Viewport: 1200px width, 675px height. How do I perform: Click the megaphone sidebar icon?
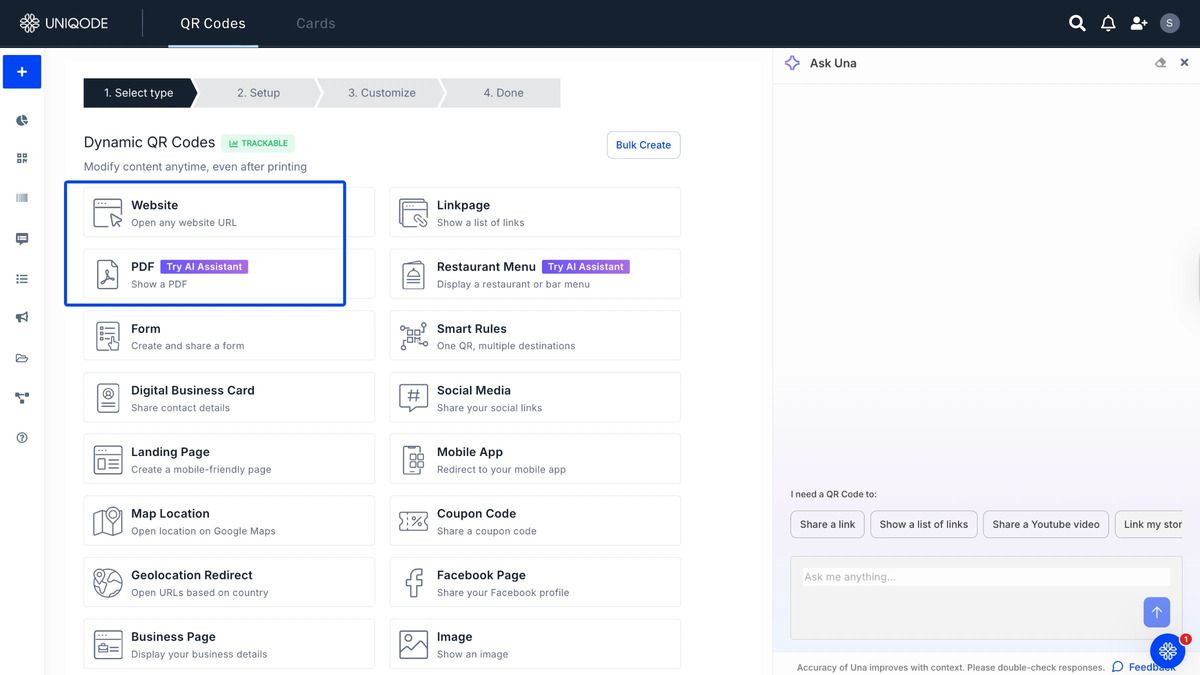(22, 318)
